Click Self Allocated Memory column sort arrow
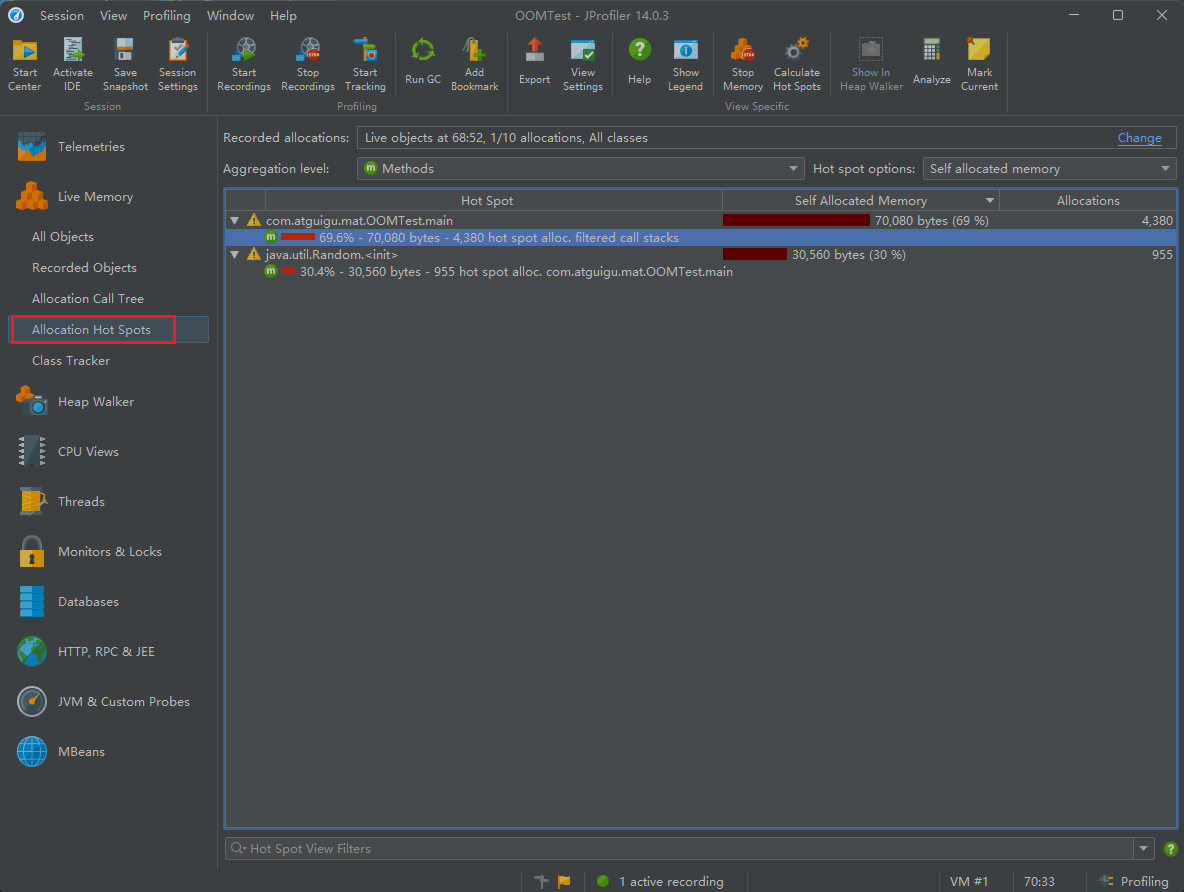This screenshot has width=1184, height=892. 989,200
